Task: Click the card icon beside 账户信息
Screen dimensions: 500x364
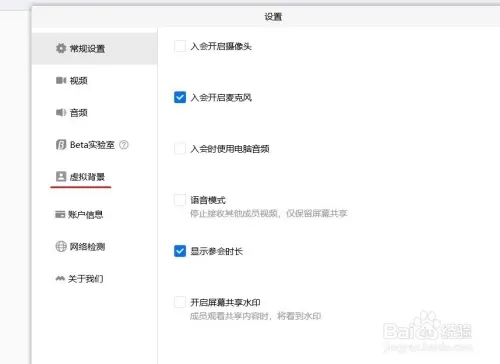Action: coord(60,214)
